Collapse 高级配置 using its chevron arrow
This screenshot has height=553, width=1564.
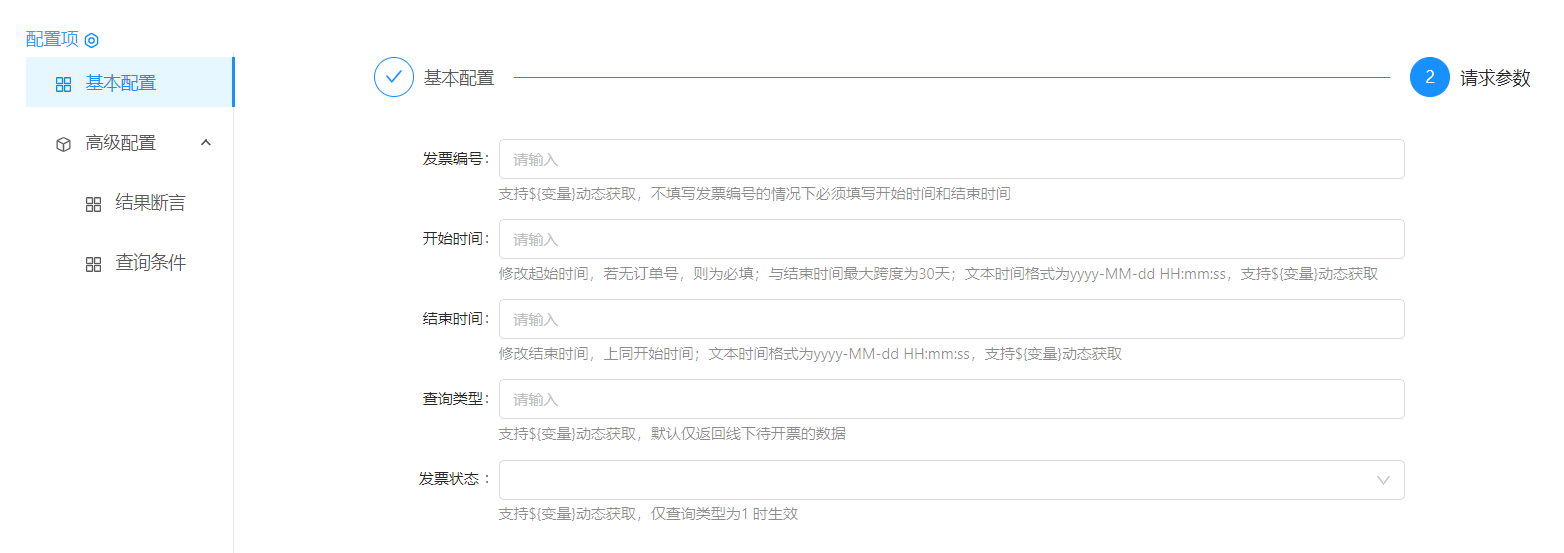click(206, 143)
